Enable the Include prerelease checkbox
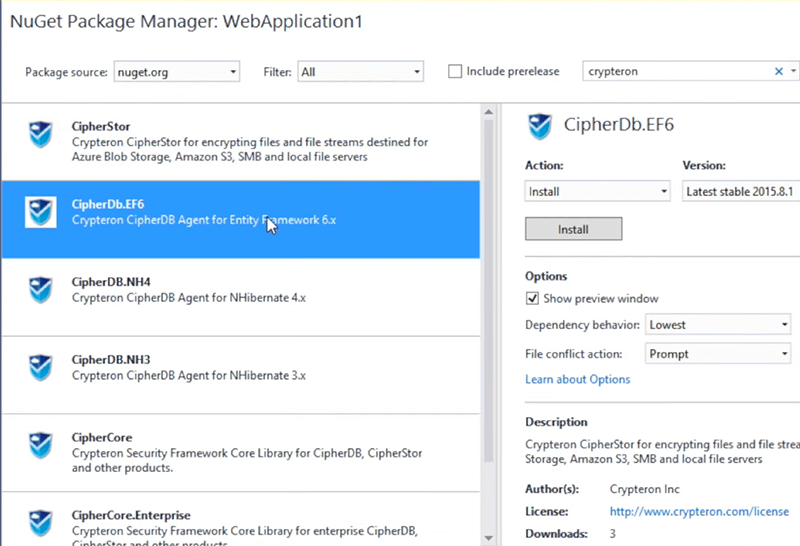The height and width of the screenshot is (546, 800). point(456,71)
